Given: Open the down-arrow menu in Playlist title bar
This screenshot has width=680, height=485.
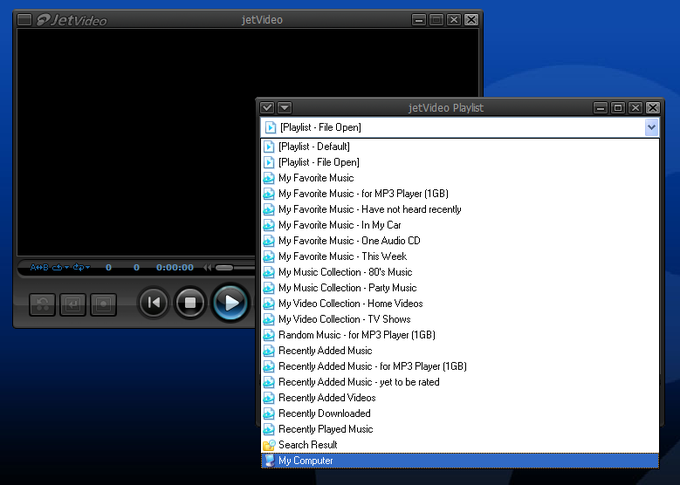Looking at the screenshot, I should coord(285,107).
